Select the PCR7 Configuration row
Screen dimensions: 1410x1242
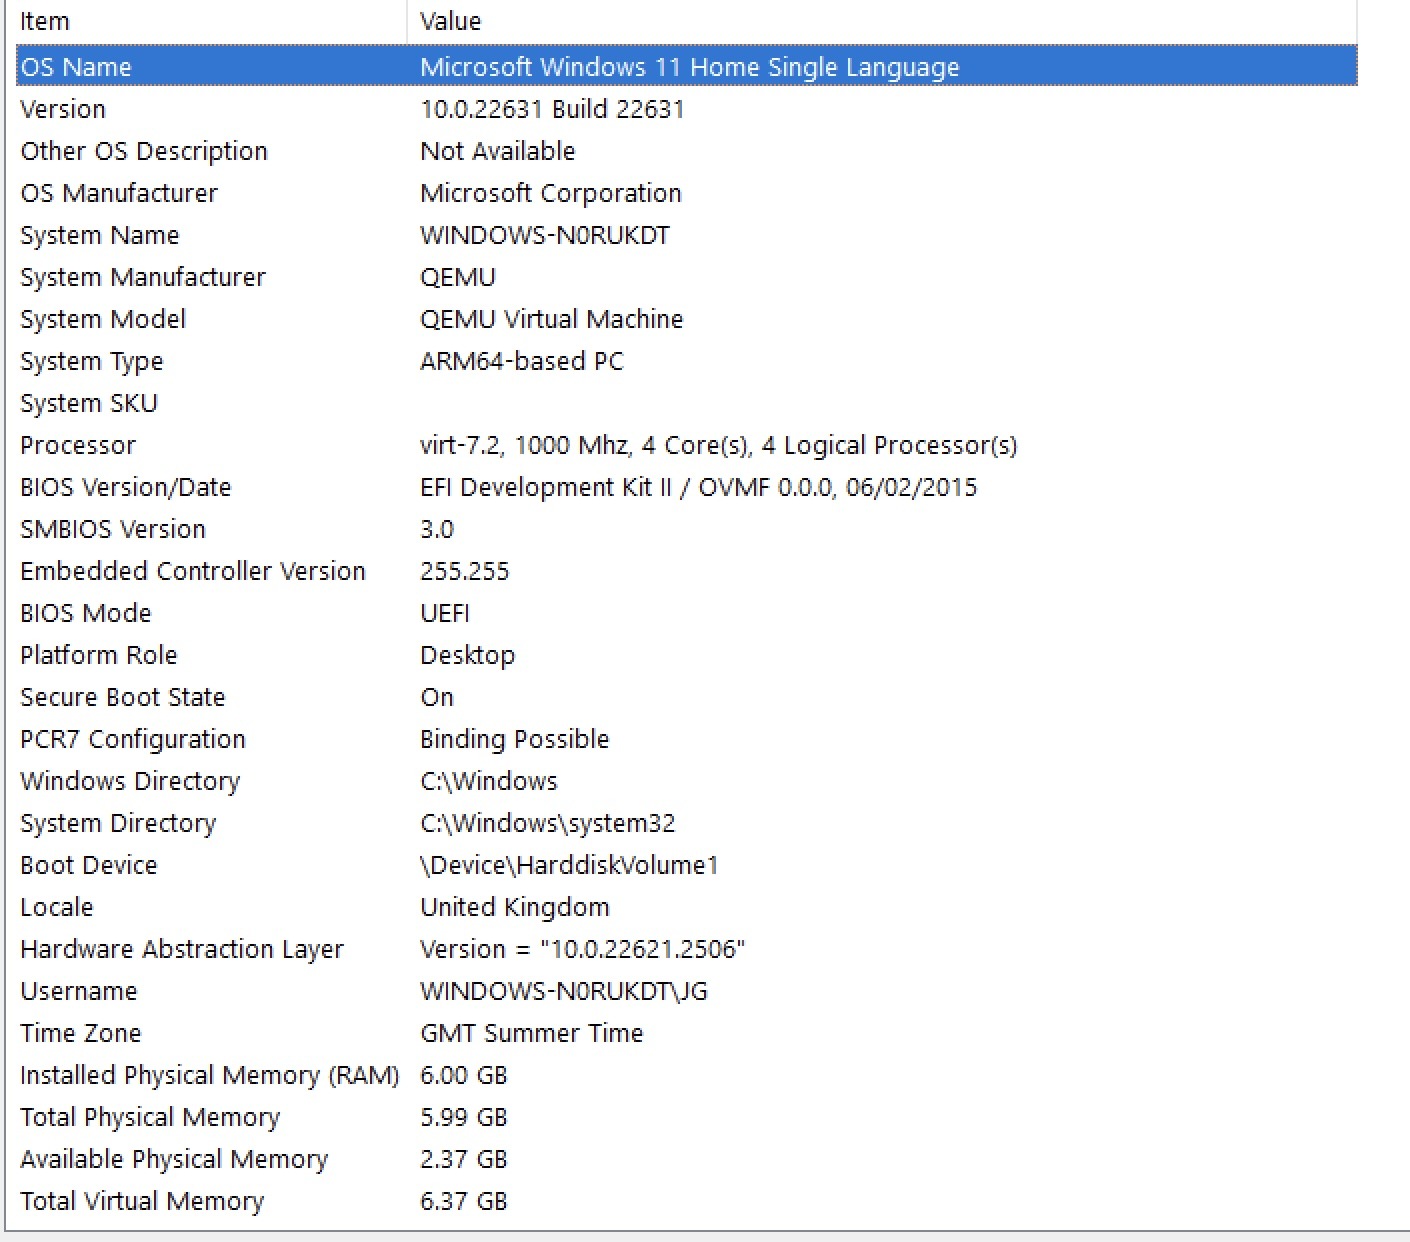(687, 739)
